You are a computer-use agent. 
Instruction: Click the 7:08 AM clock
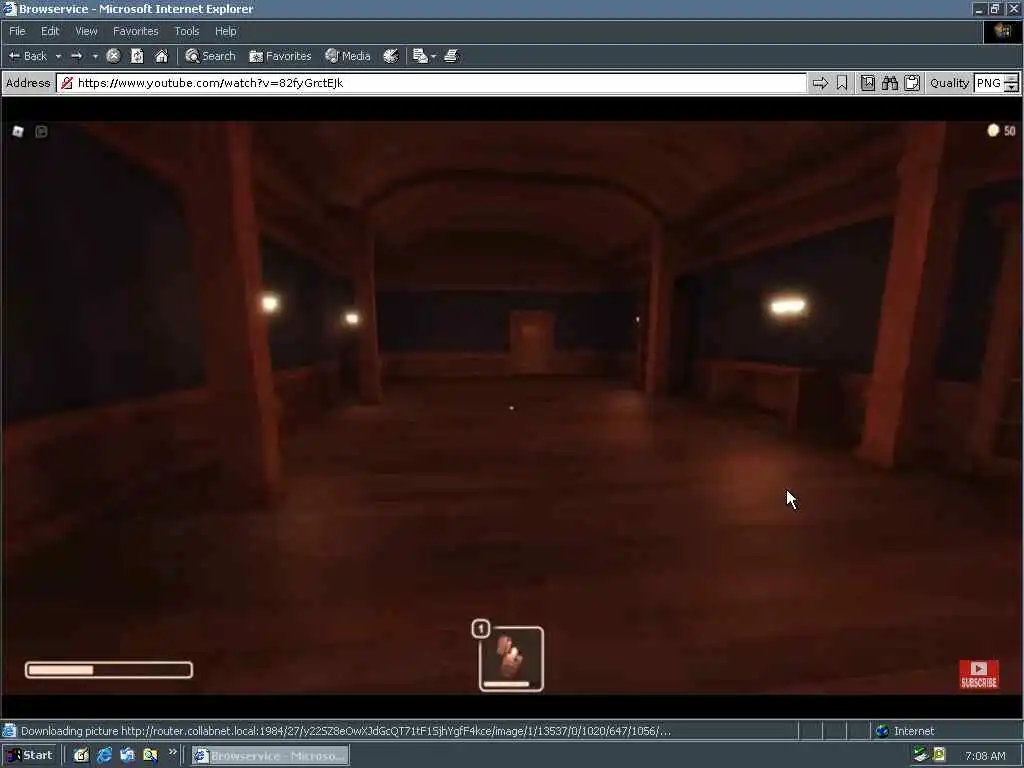985,756
